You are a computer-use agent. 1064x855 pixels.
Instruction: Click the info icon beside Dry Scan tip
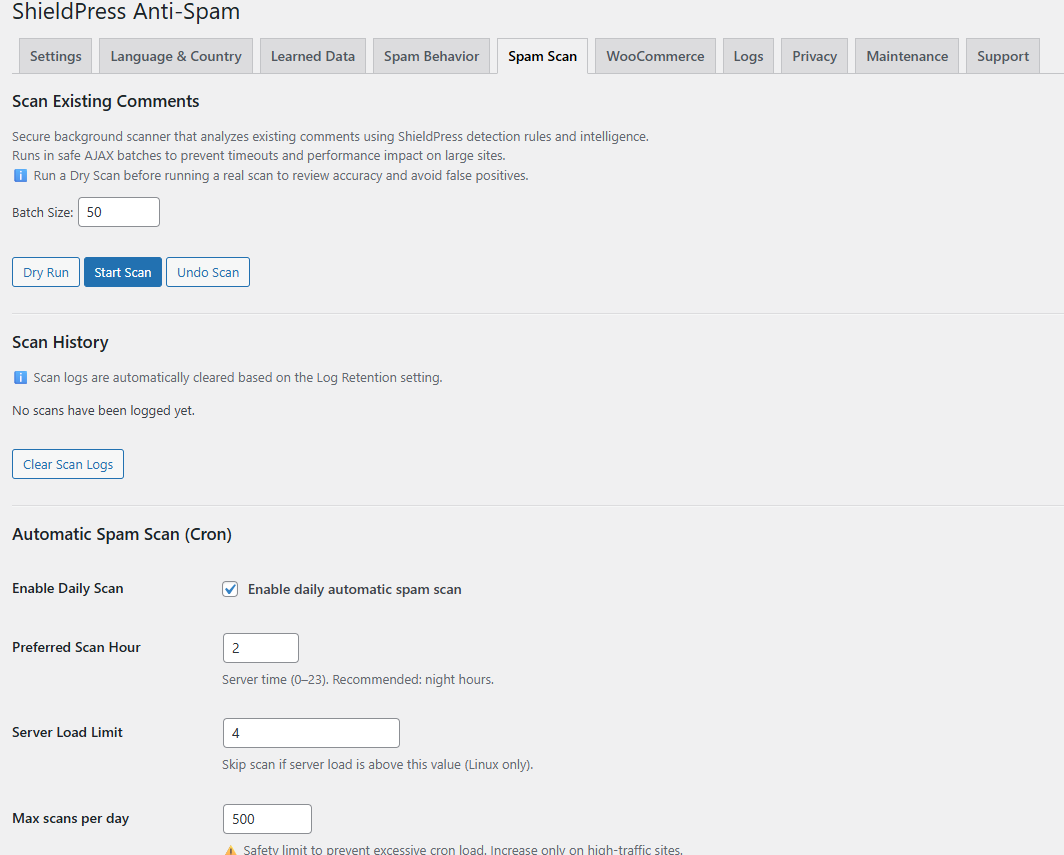pos(20,176)
